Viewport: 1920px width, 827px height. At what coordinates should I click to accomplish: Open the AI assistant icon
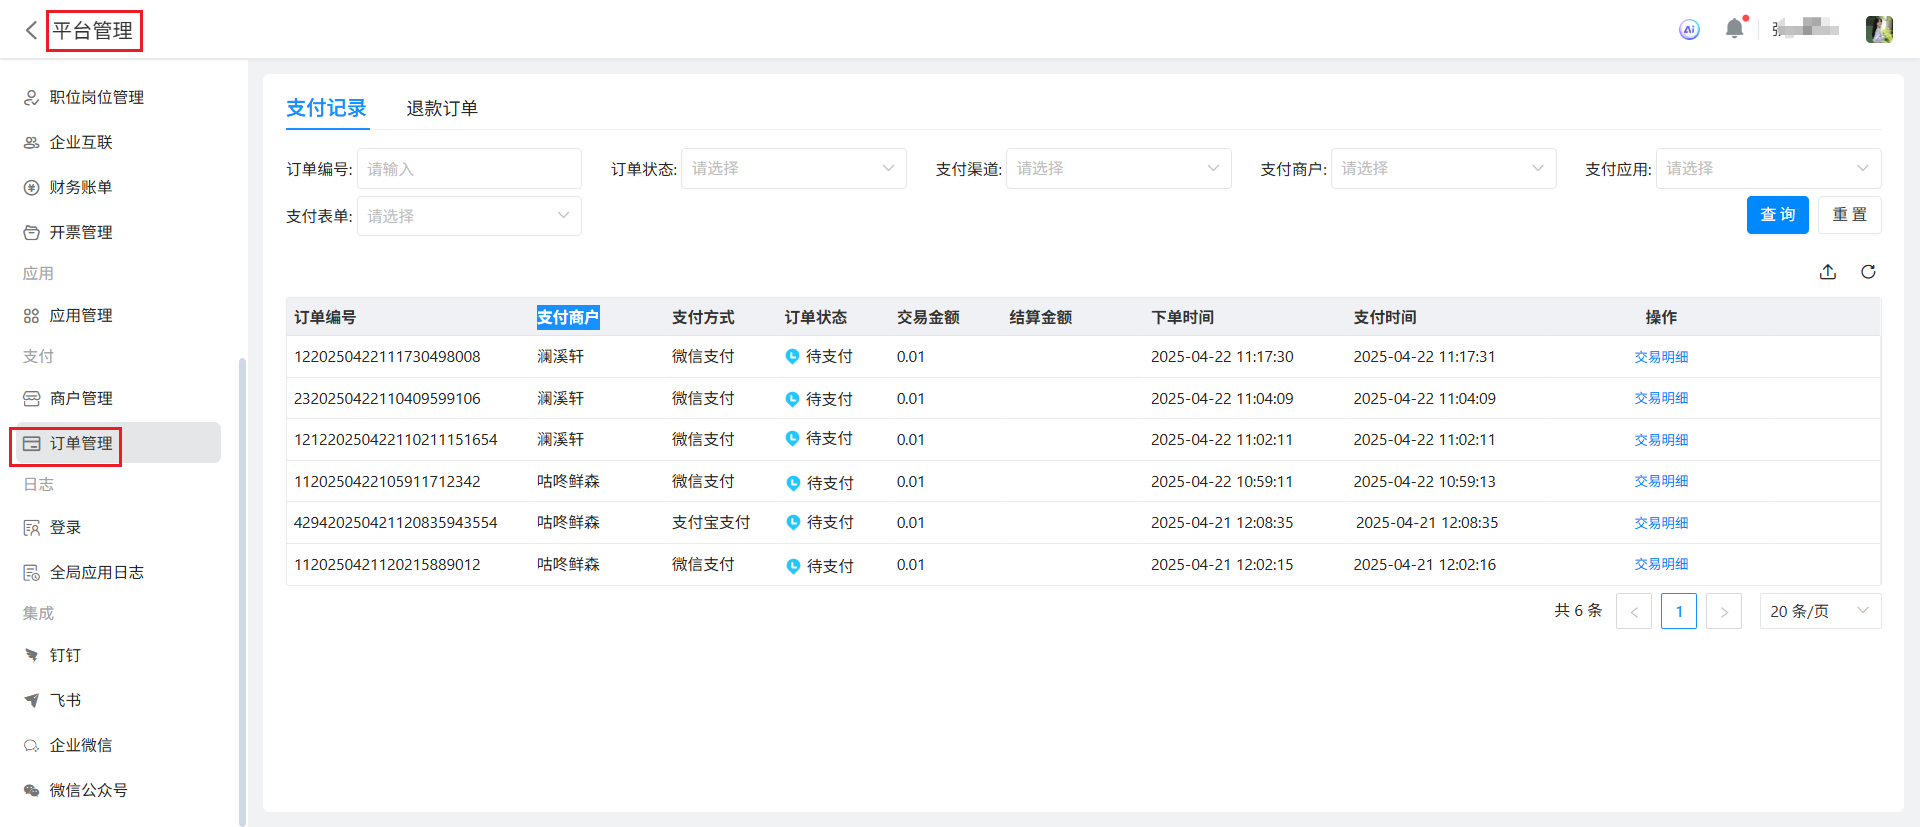(x=1689, y=30)
